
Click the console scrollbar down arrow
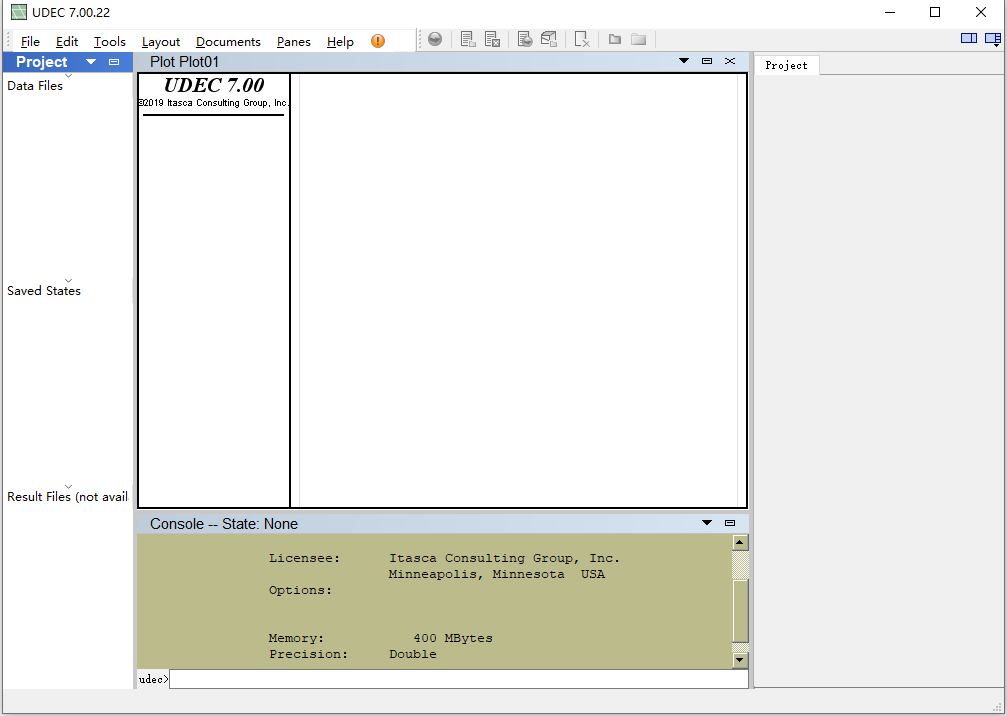[x=740, y=659]
